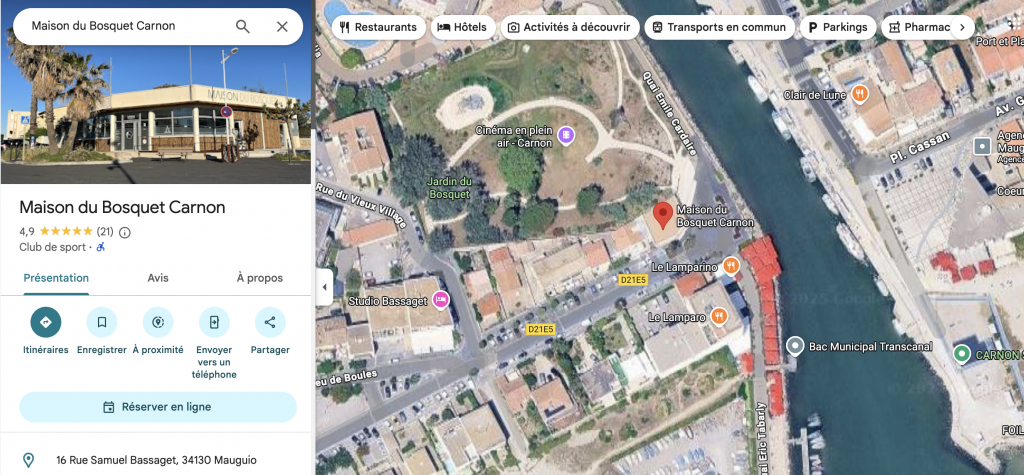
Task: Click the search magnifier icon
Action: pos(243,27)
